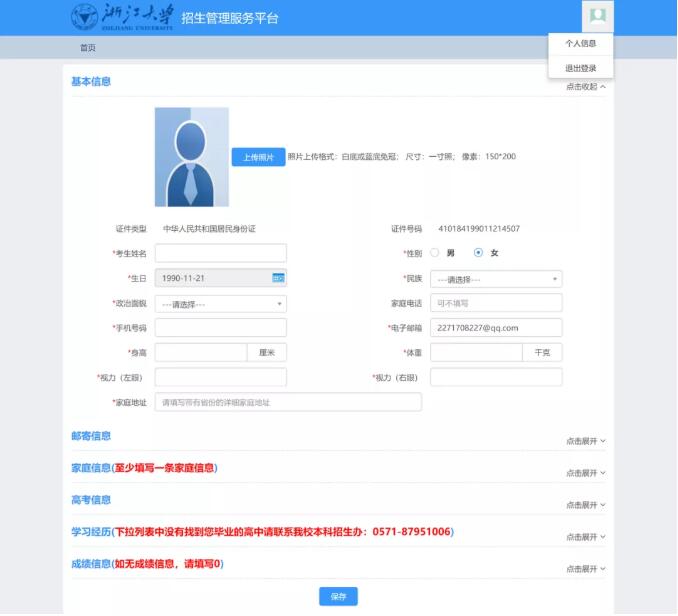Image resolution: width=678 pixels, height=616 pixels.
Task: Click the profile photo placeholder image
Action: click(x=191, y=157)
